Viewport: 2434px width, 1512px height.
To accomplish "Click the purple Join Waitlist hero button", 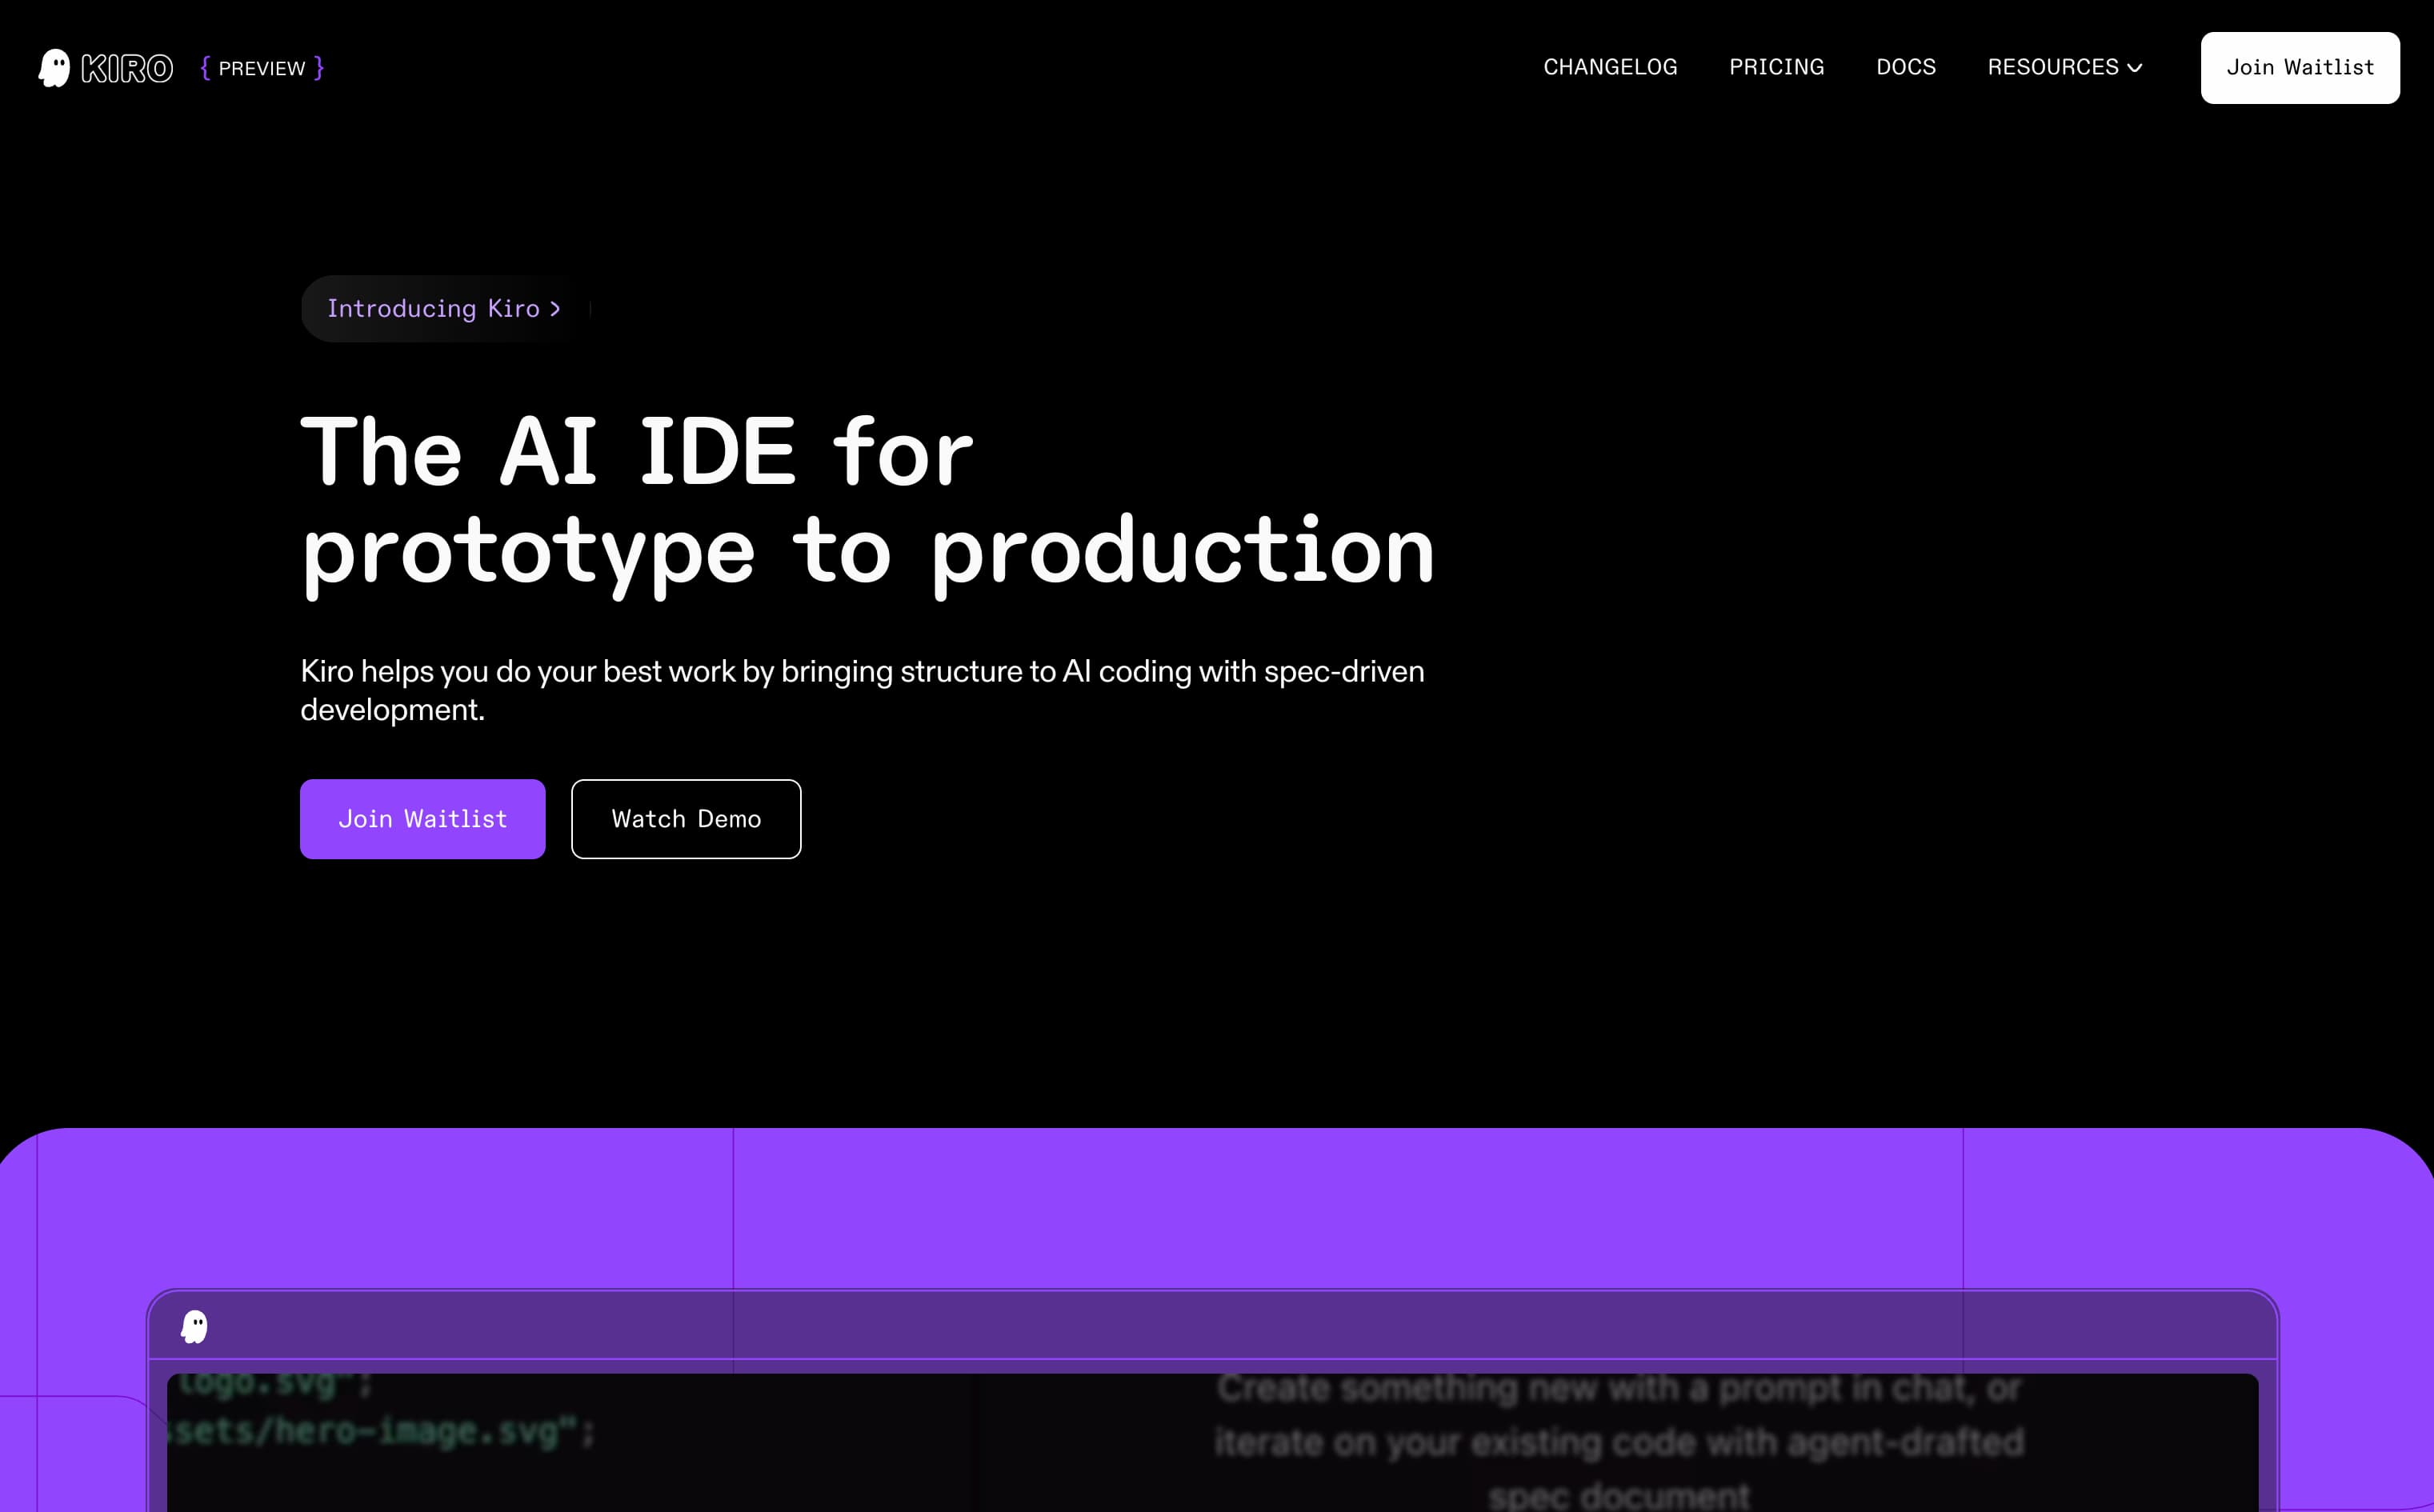I will [423, 819].
